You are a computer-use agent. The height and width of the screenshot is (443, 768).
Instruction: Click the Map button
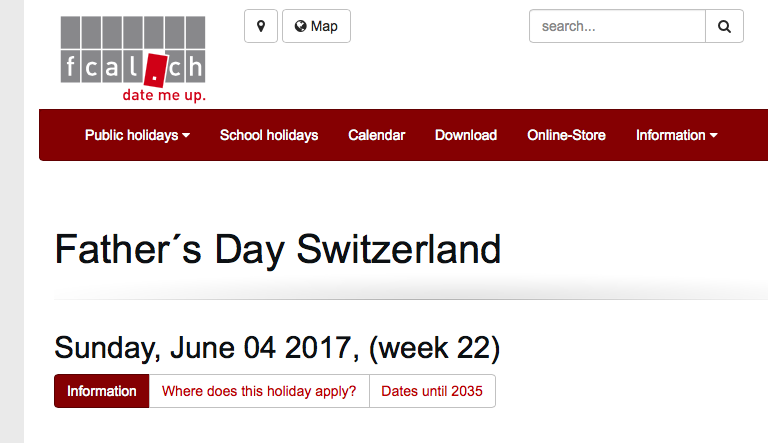(316, 26)
